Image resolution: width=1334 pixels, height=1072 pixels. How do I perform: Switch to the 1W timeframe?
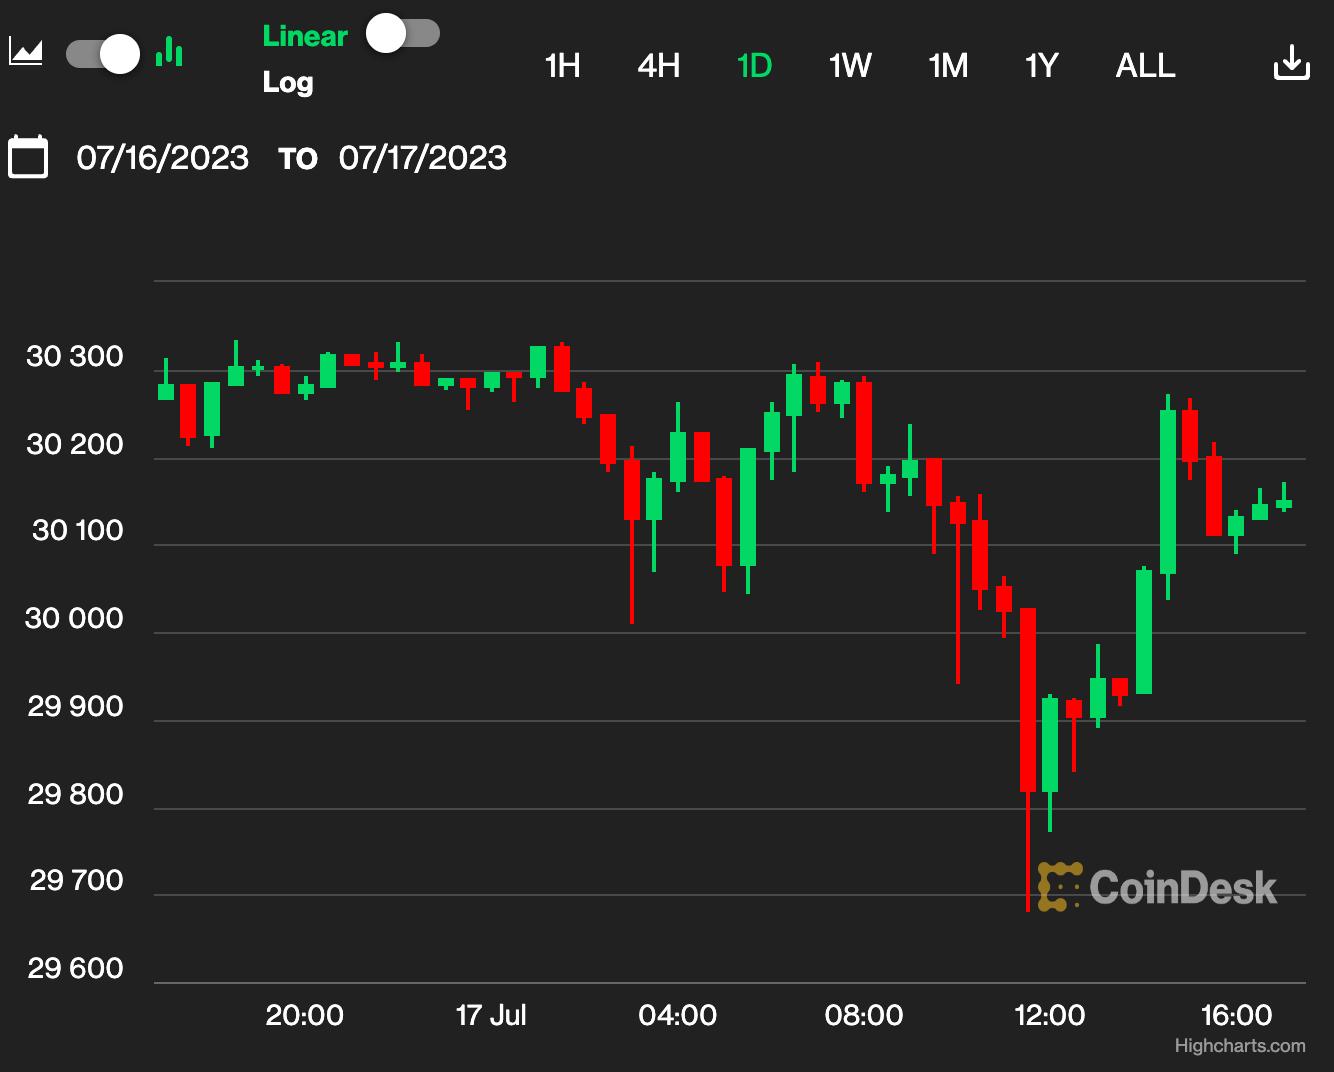pos(850,66)
